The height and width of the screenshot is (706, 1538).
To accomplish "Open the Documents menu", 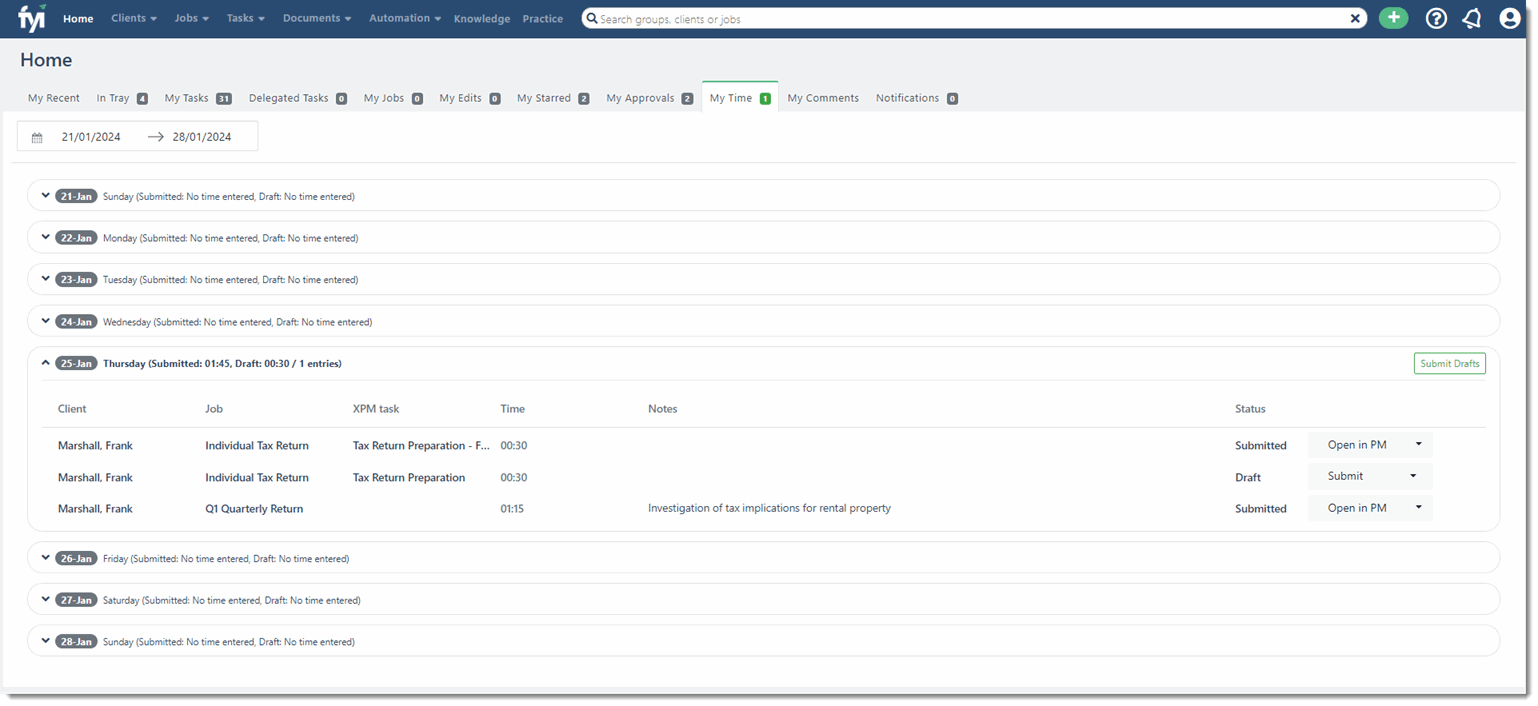I will (317, 18).
